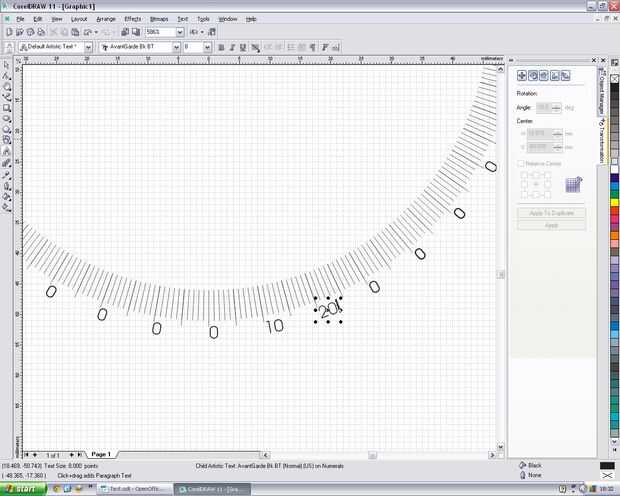Open the Rotate tab in Transformation docker
The height and width of the screenshot is (496, 620).
[533, 76]
